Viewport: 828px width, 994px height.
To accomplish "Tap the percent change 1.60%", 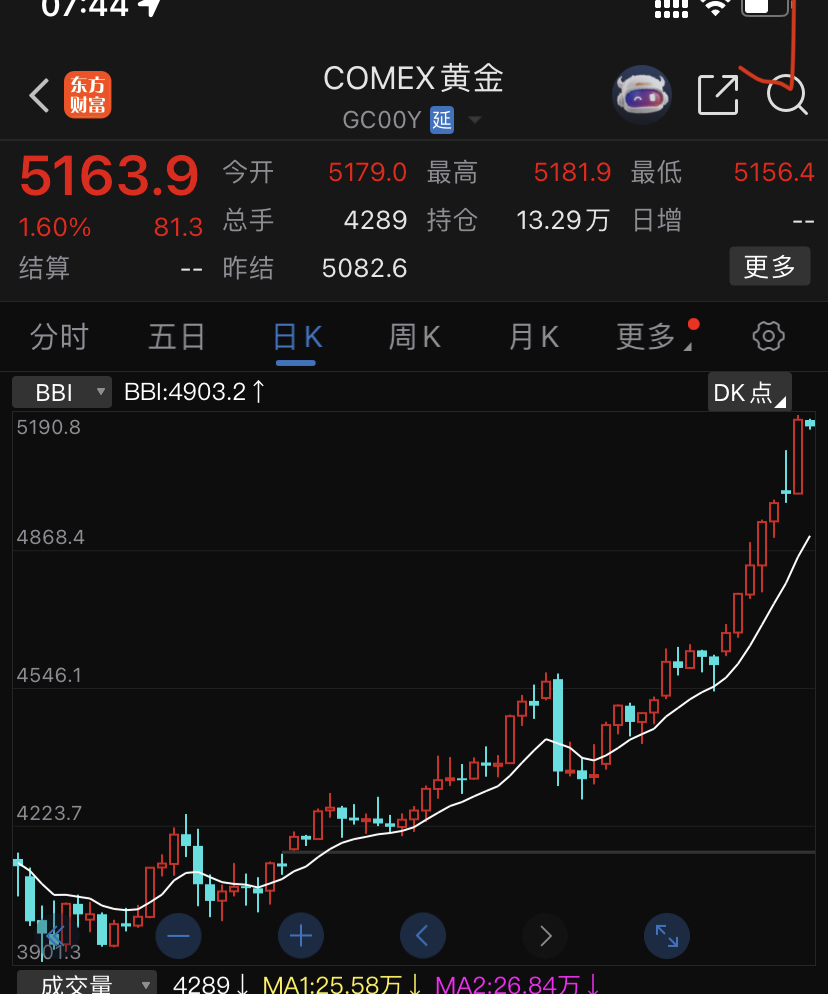I will 55,227.
